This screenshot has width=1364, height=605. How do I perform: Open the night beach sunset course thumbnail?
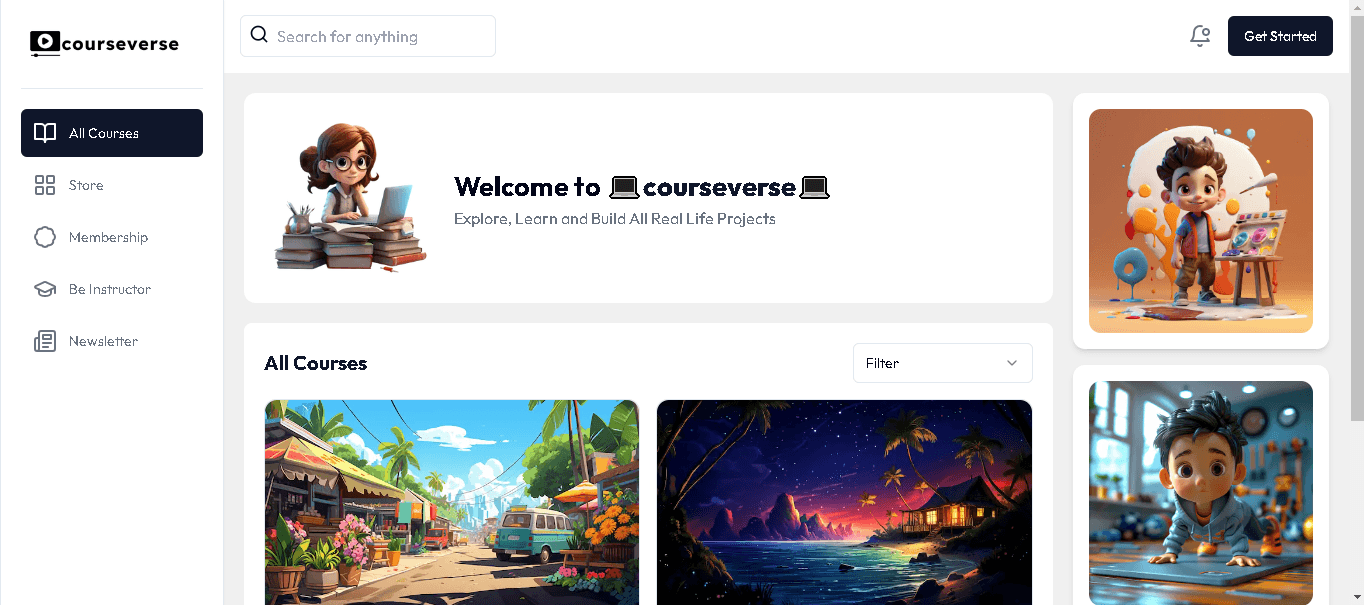[844, 502]
